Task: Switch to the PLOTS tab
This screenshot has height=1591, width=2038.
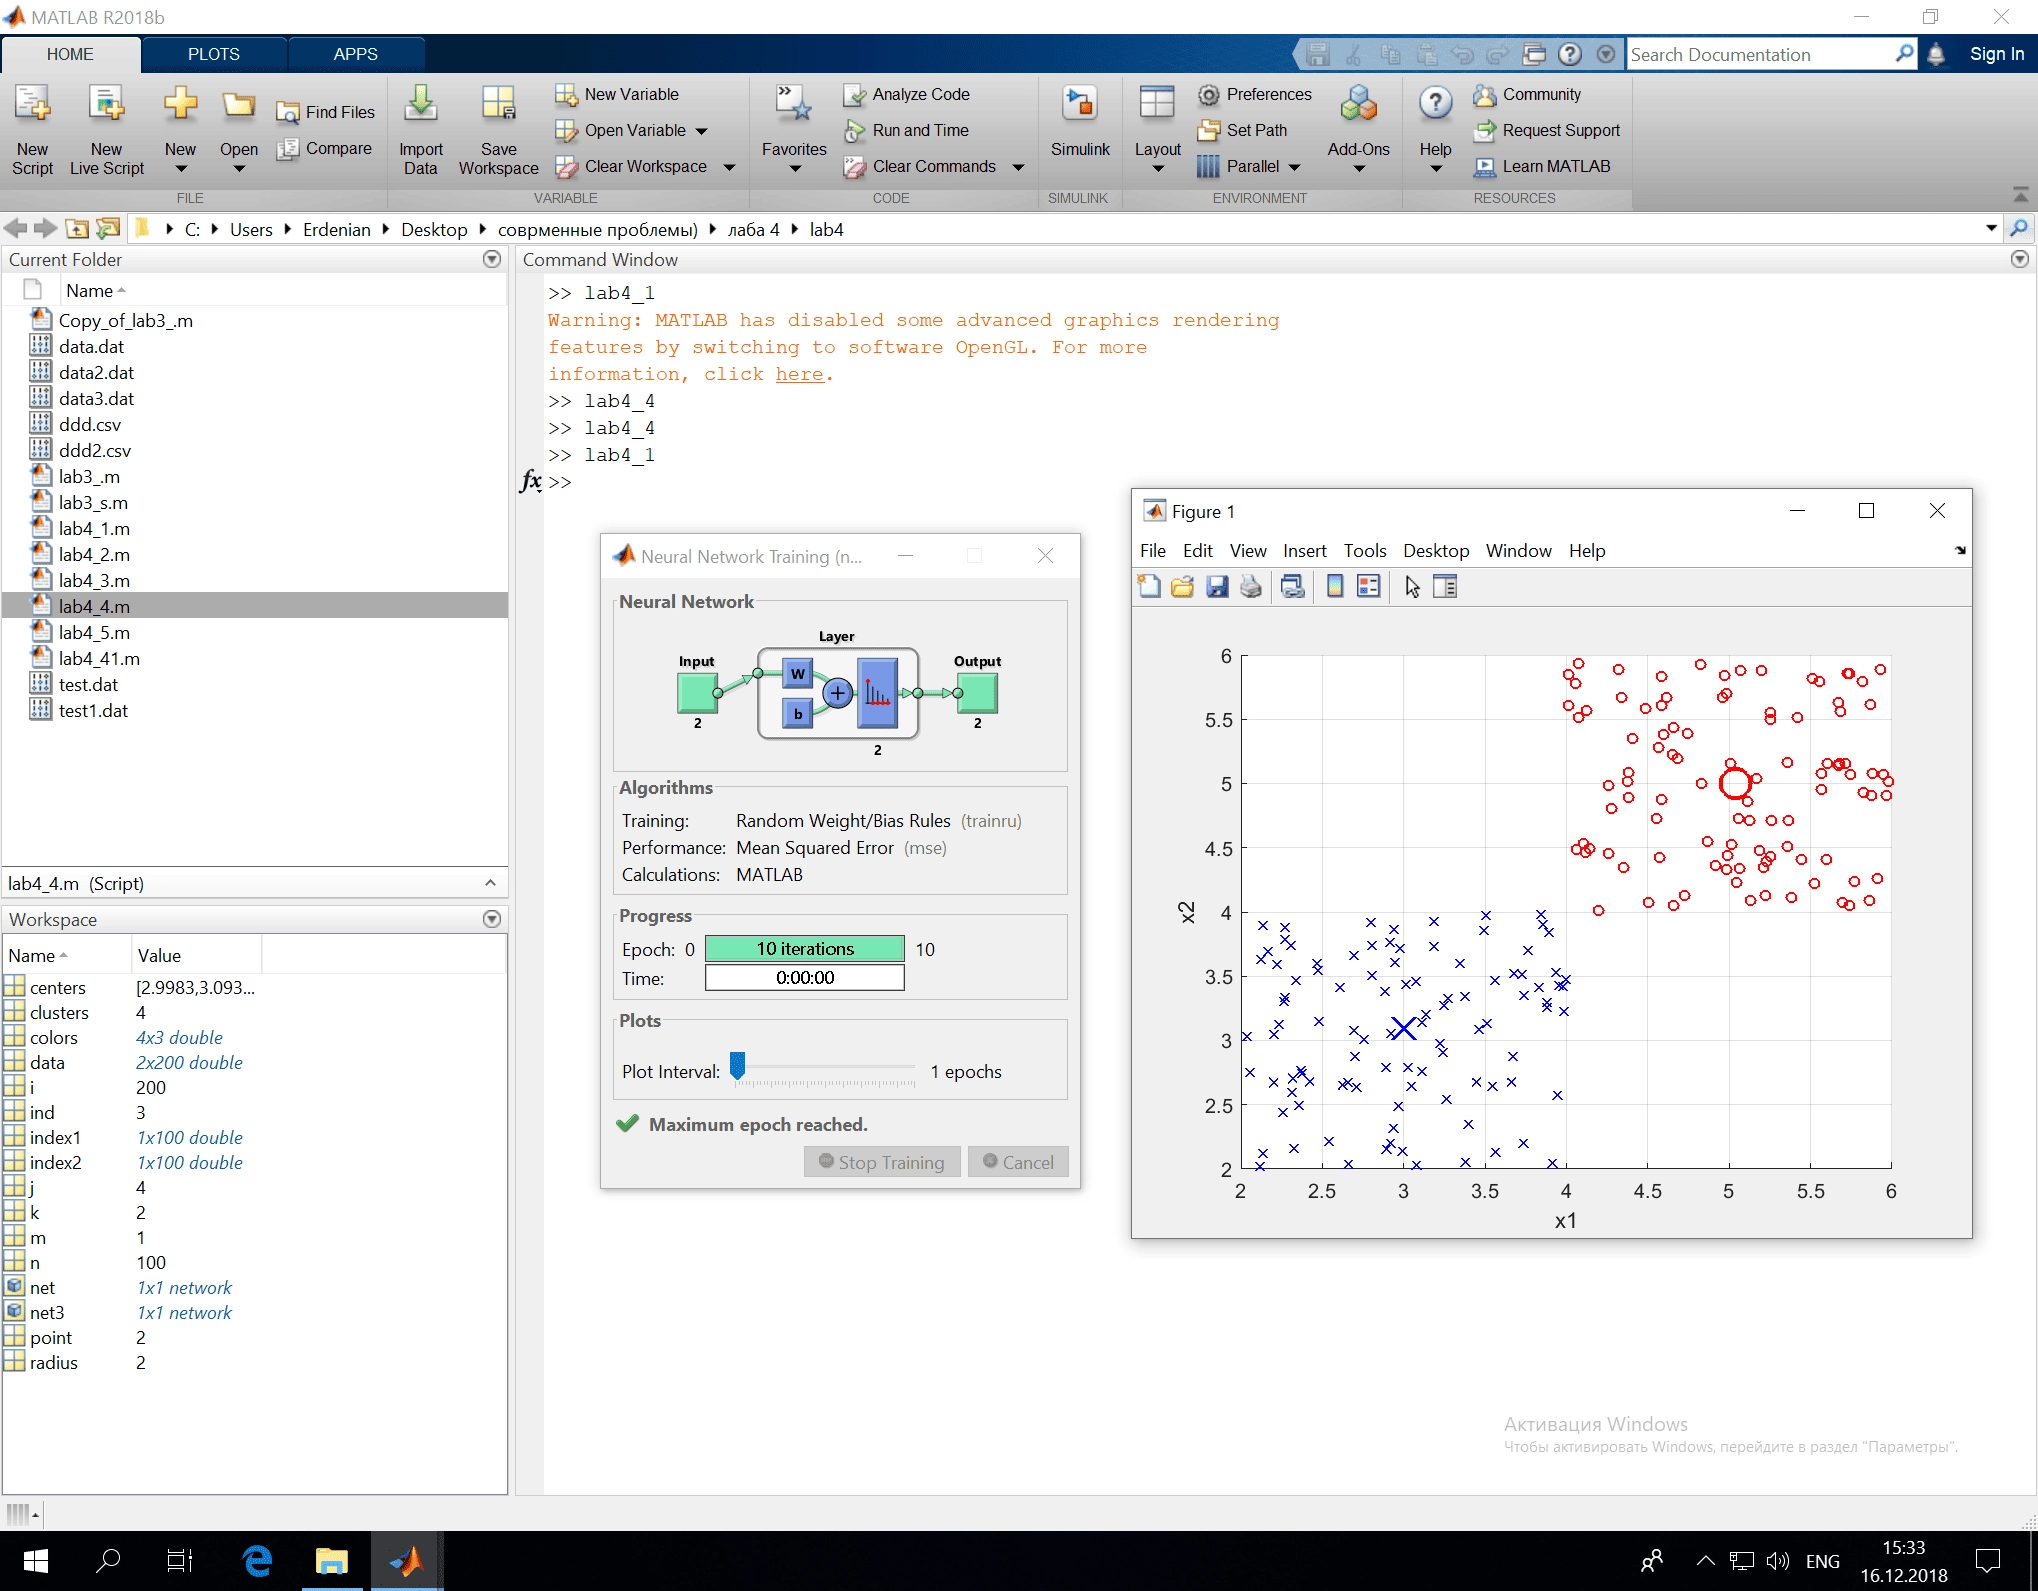Action: pyautogui.click(x=213, y=54)
